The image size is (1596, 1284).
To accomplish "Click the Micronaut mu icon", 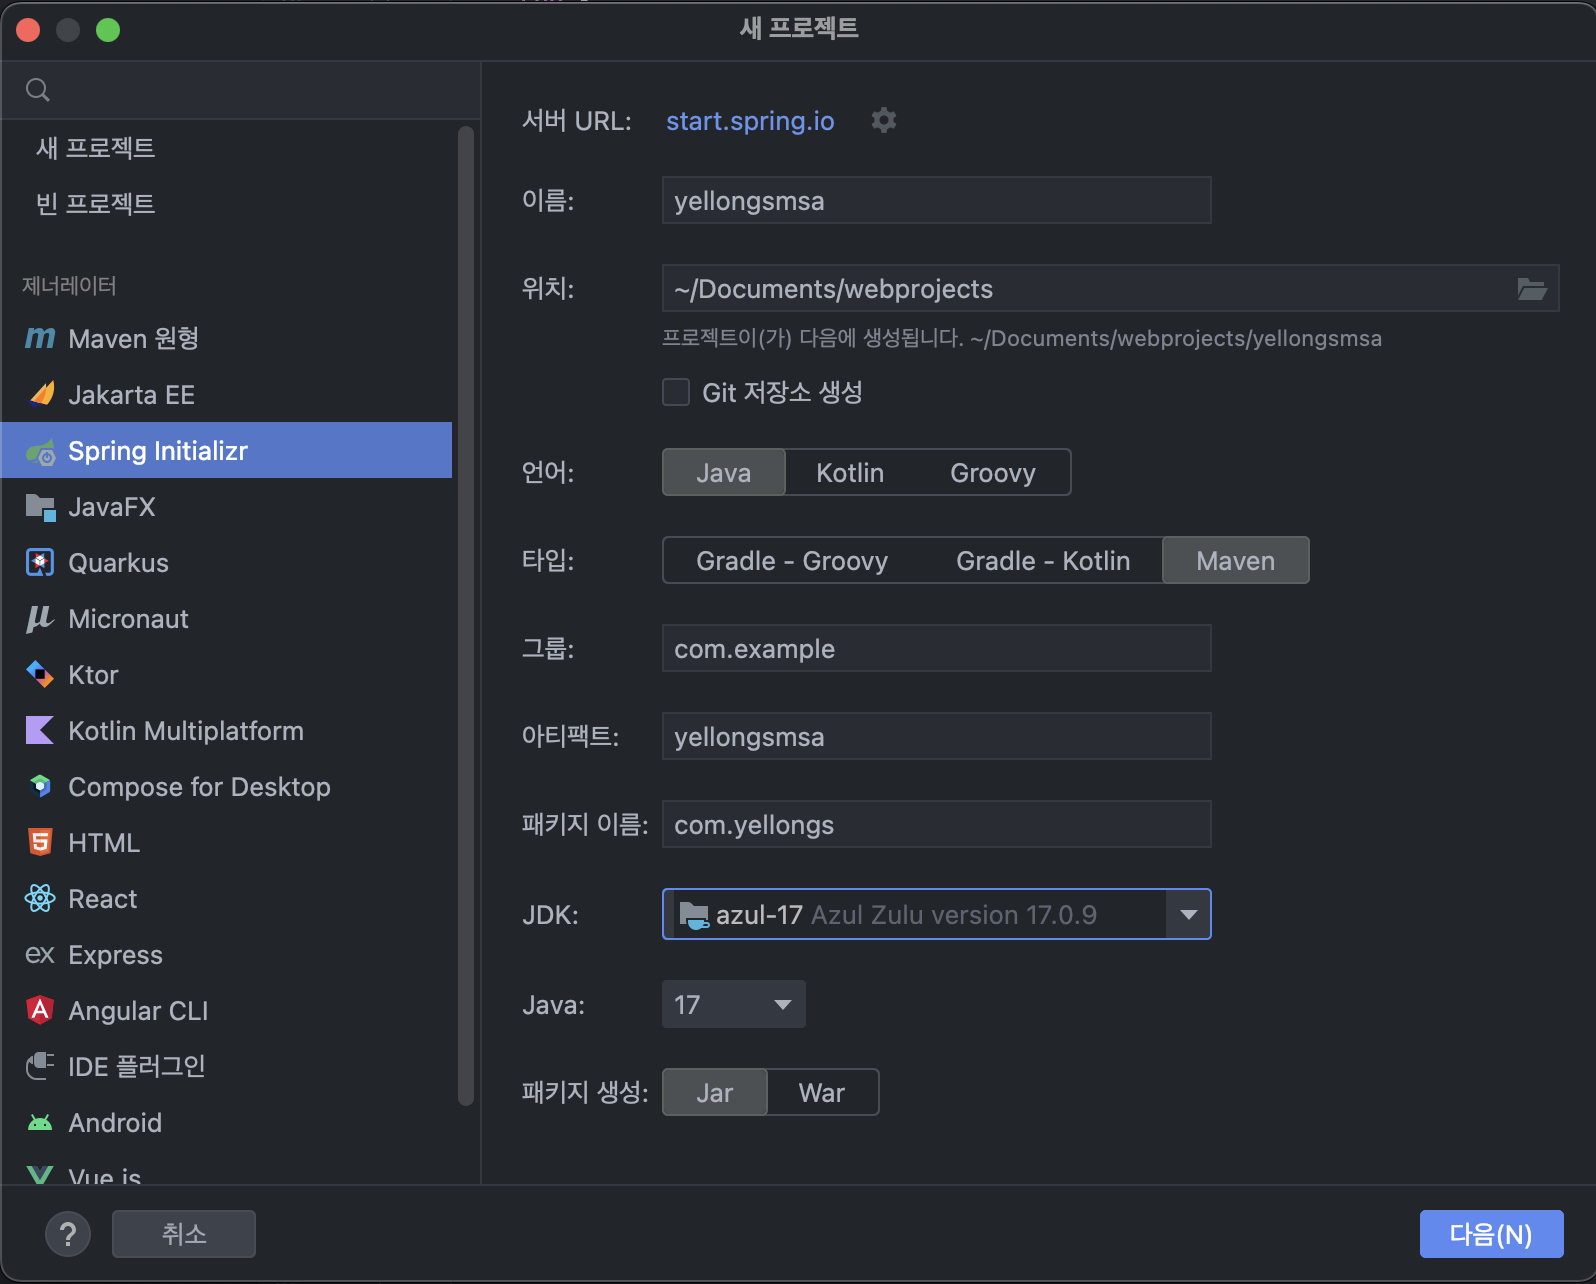I will pos(40,619).
